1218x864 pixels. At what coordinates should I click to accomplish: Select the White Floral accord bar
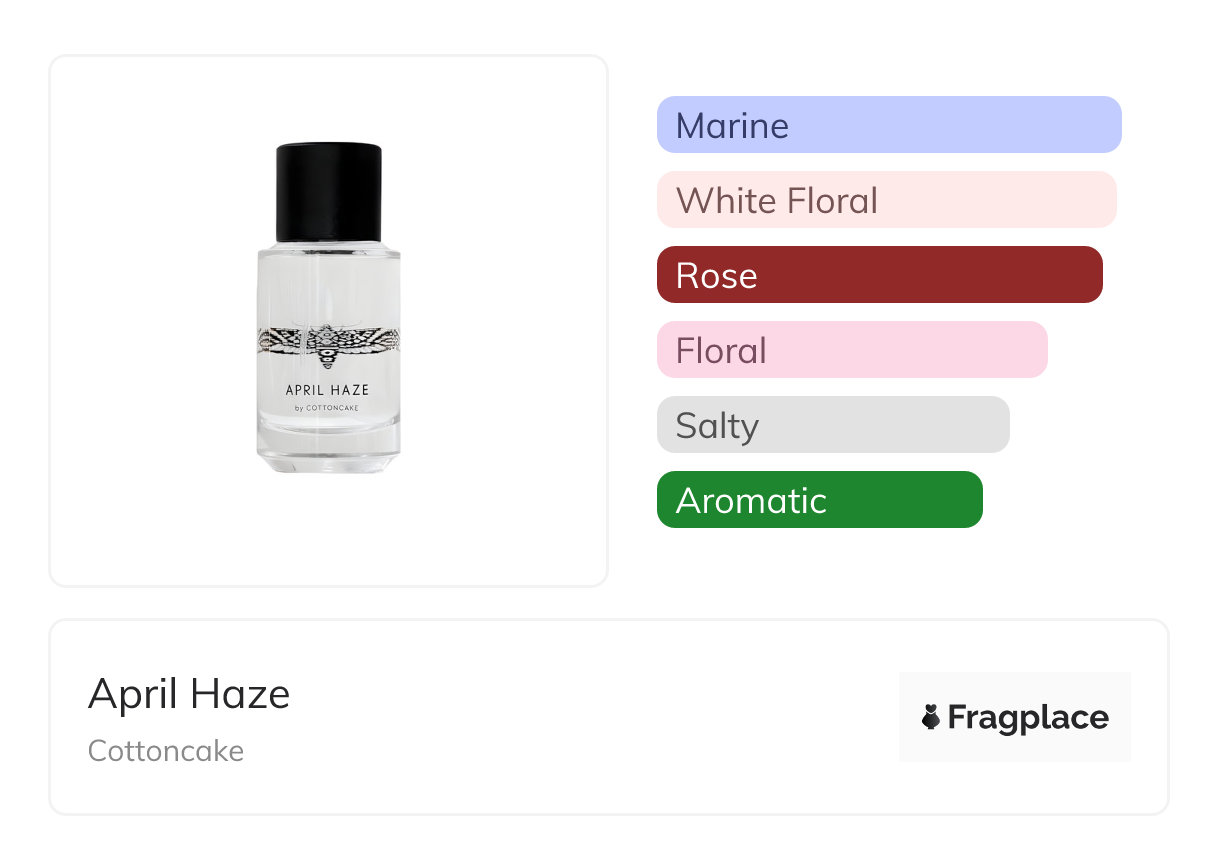tap(886, 200)
